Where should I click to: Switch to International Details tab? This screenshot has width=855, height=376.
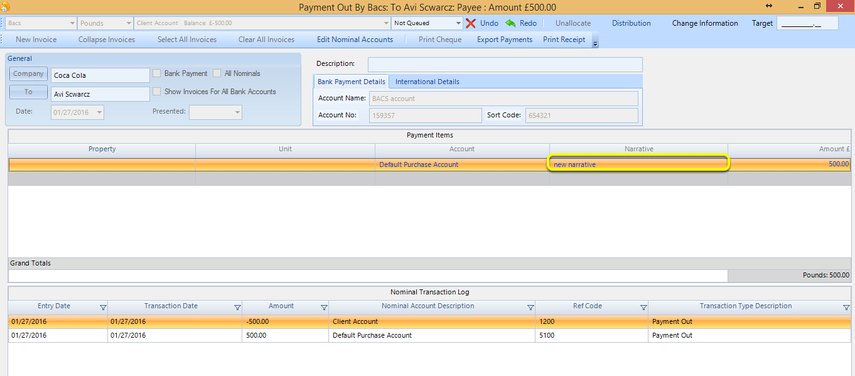tap(428, 82)
